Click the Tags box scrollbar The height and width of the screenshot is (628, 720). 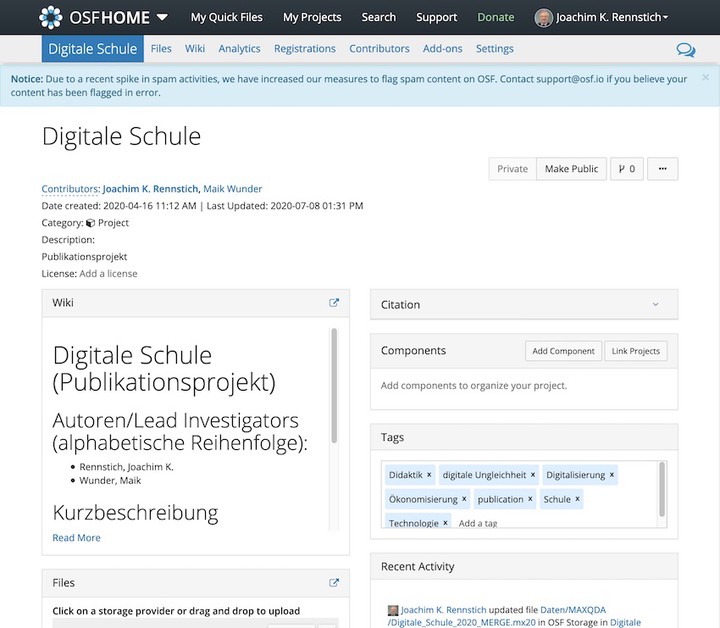(x=662, y=489)
